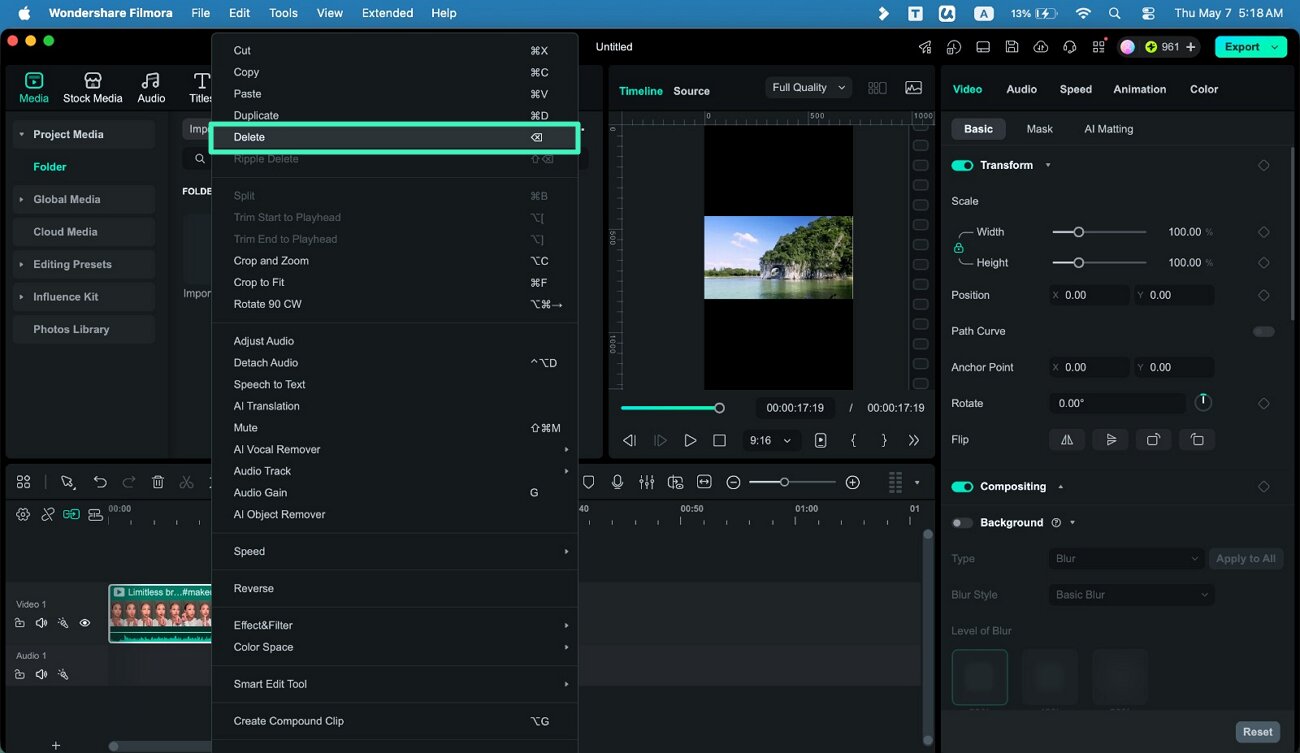Open the Stock Media panel
The height and width of the screenshot is (753, 1300).
[92, 88]
